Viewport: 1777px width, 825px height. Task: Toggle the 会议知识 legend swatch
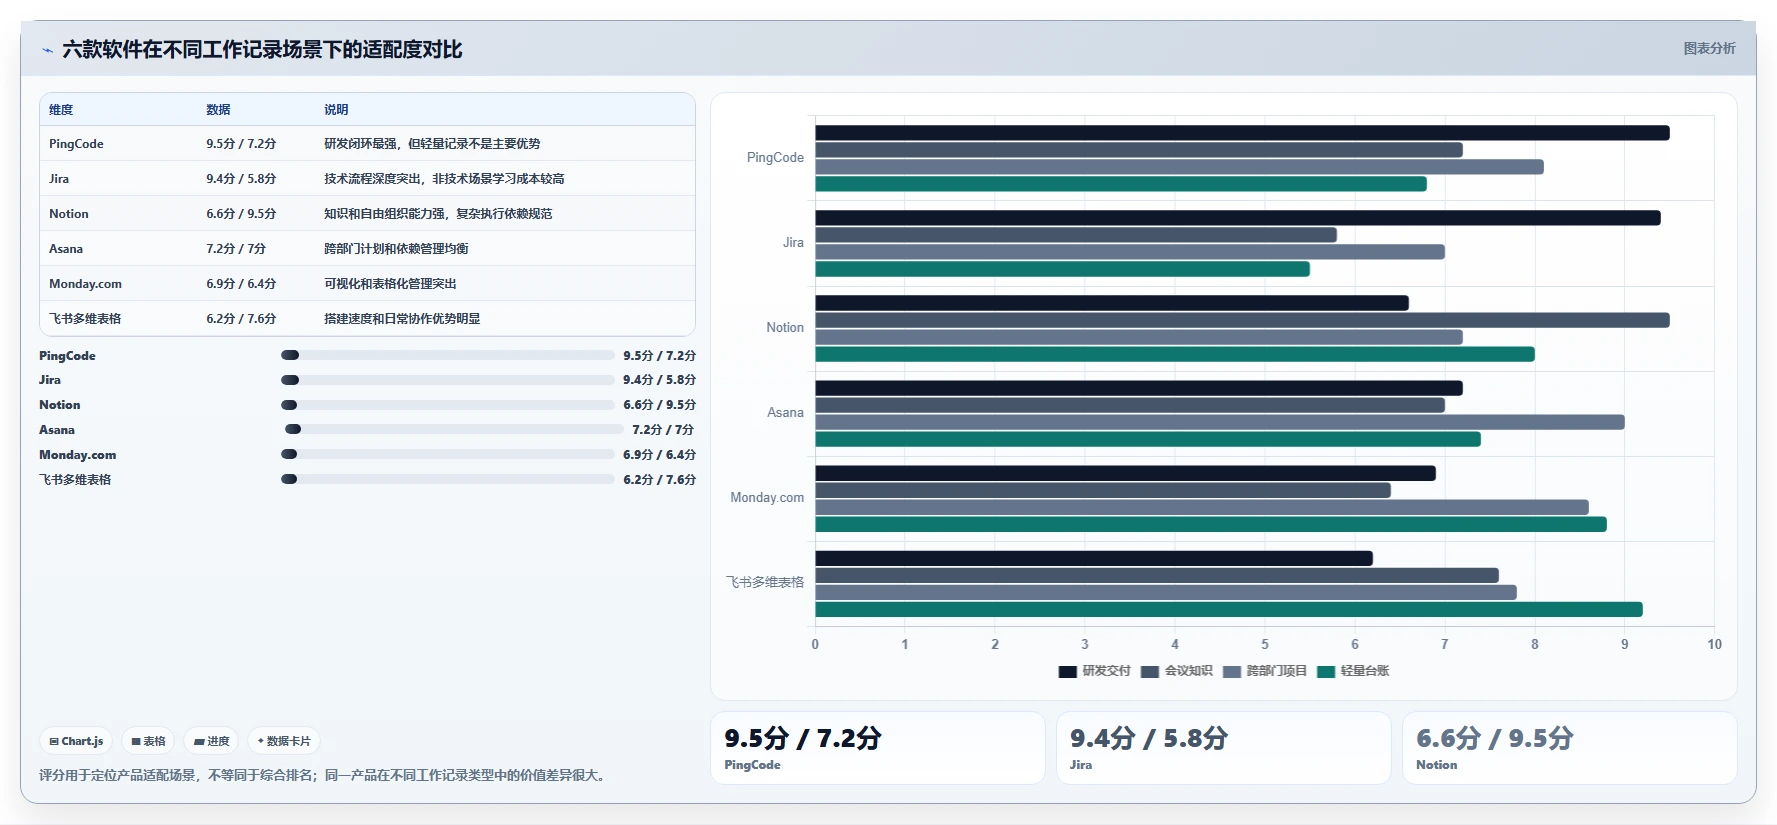pos(1149,671)
